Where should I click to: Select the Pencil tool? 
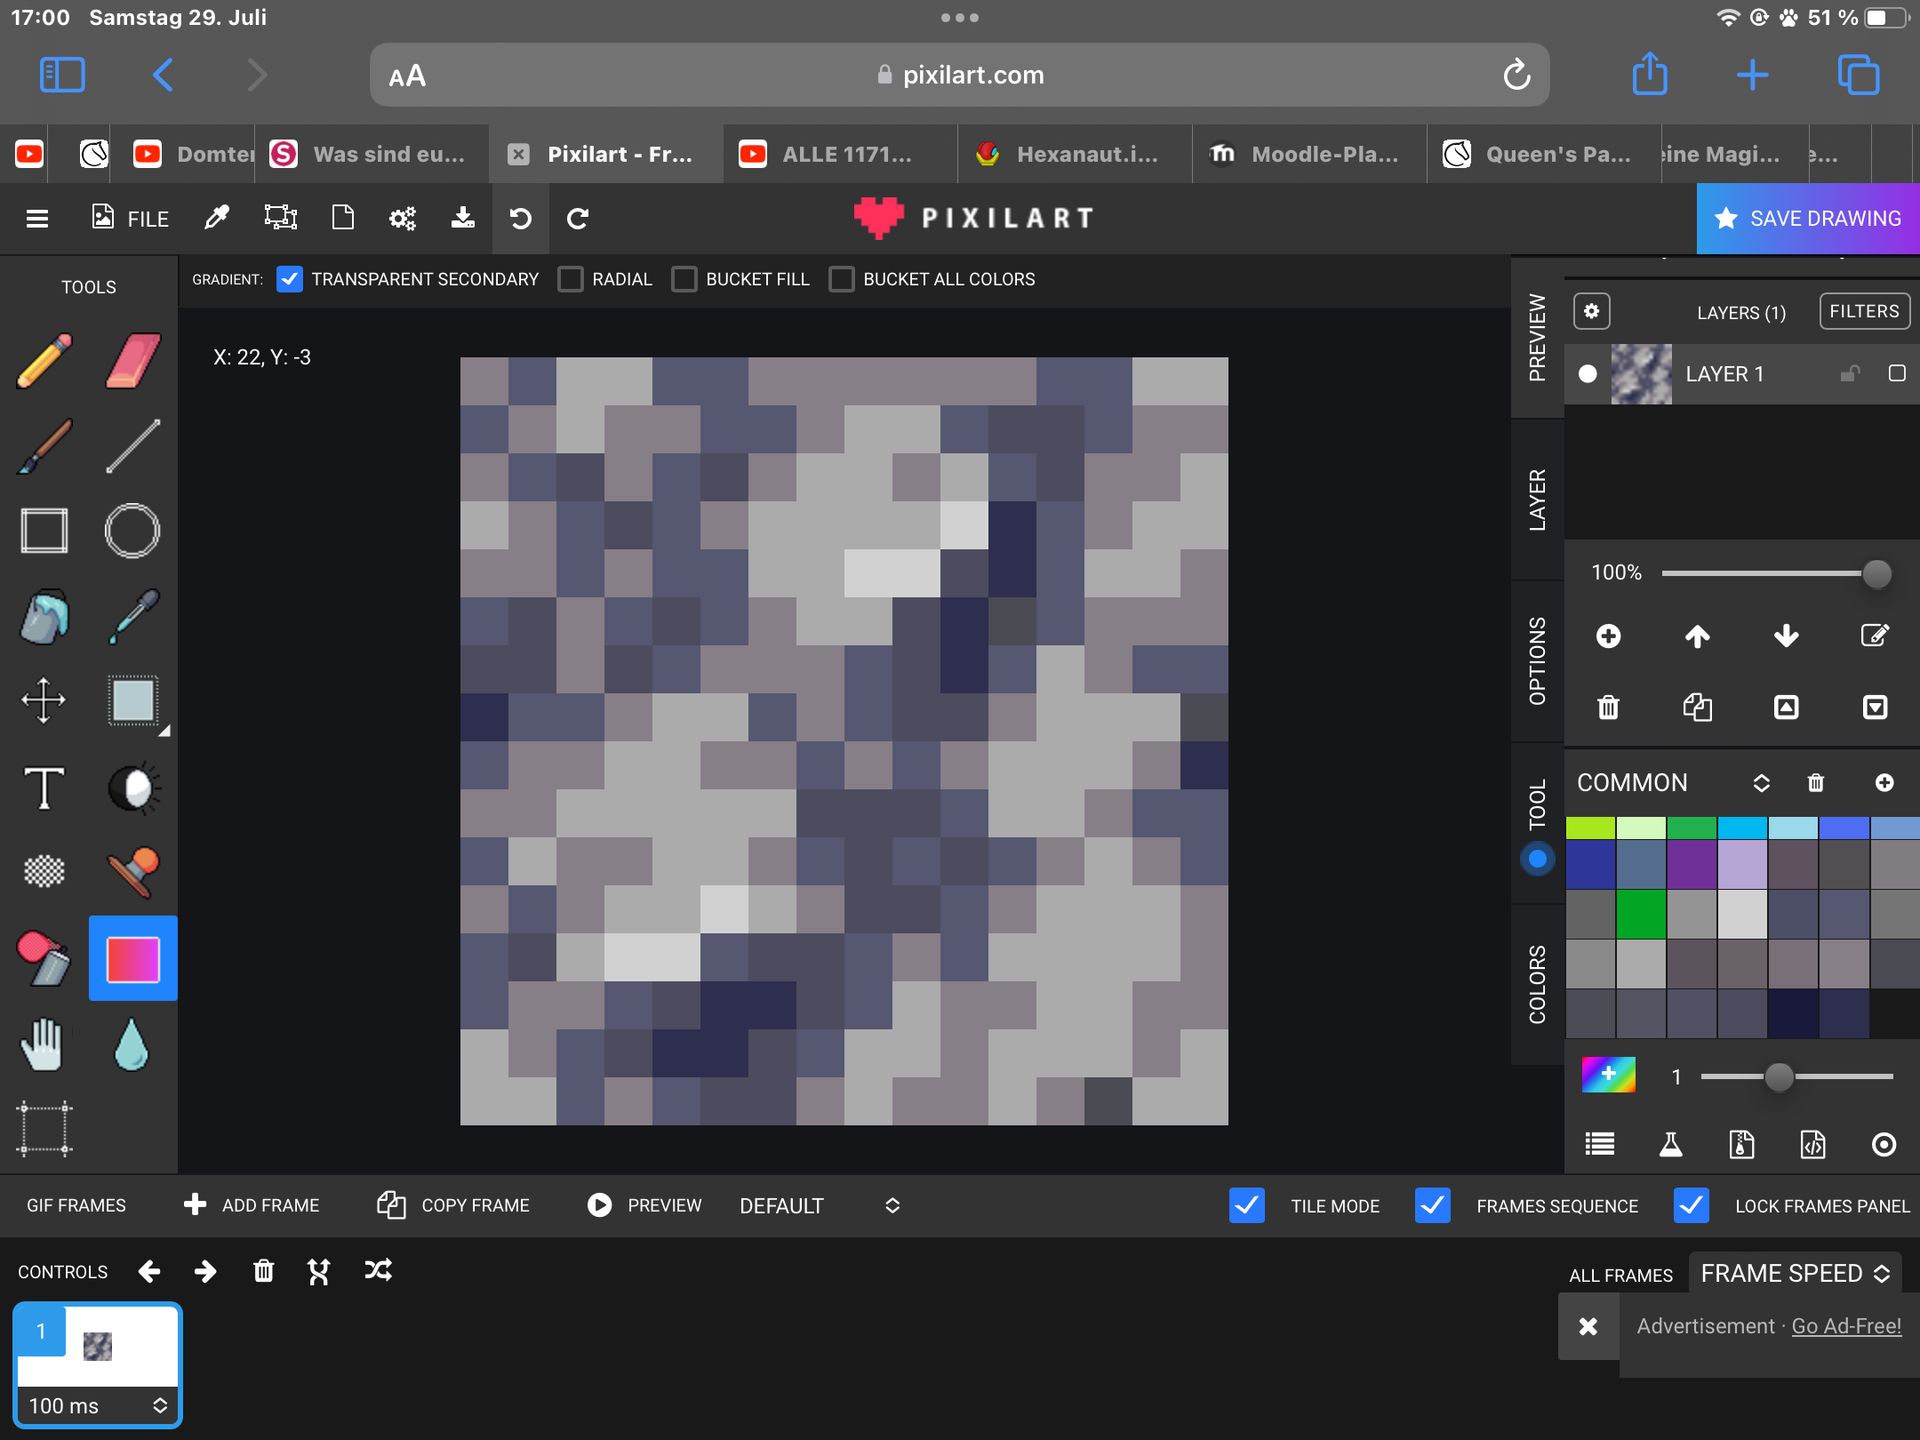pyautogui.click(x=45, y=360)
